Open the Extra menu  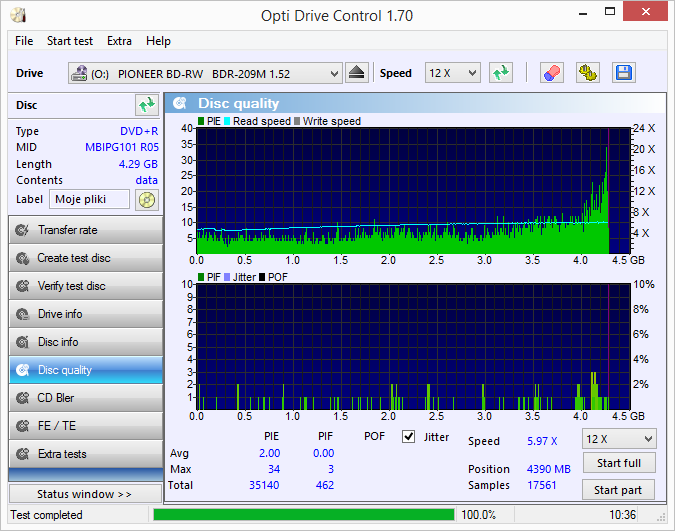[119, 41]
